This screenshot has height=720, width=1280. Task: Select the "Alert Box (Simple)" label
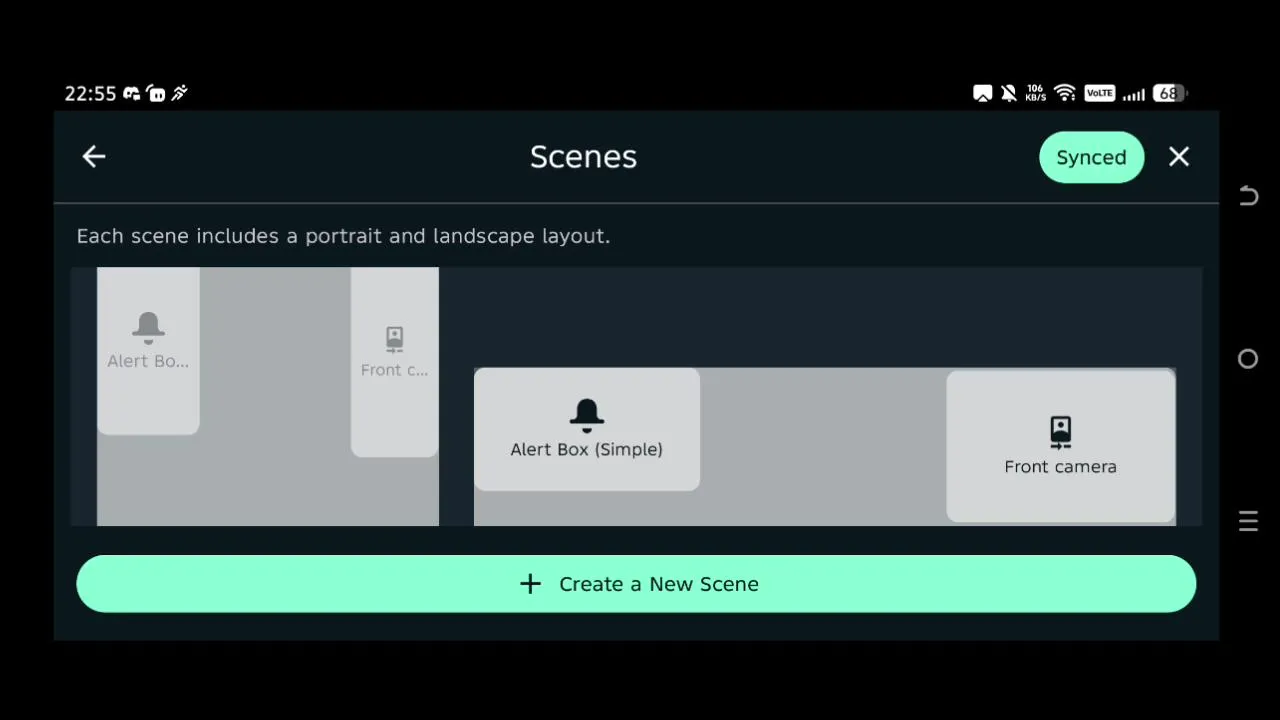pyautogui.click(x=587, y=450)
